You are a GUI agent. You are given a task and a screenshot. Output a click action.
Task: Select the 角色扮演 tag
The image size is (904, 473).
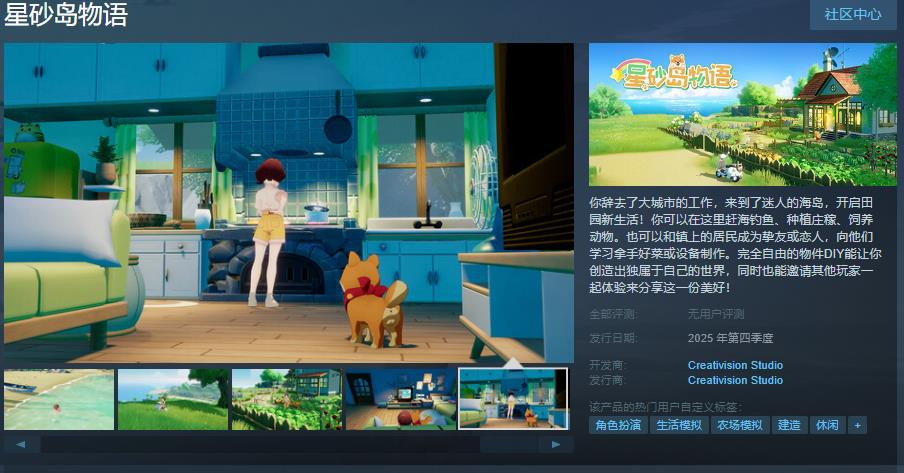(617, 425)
